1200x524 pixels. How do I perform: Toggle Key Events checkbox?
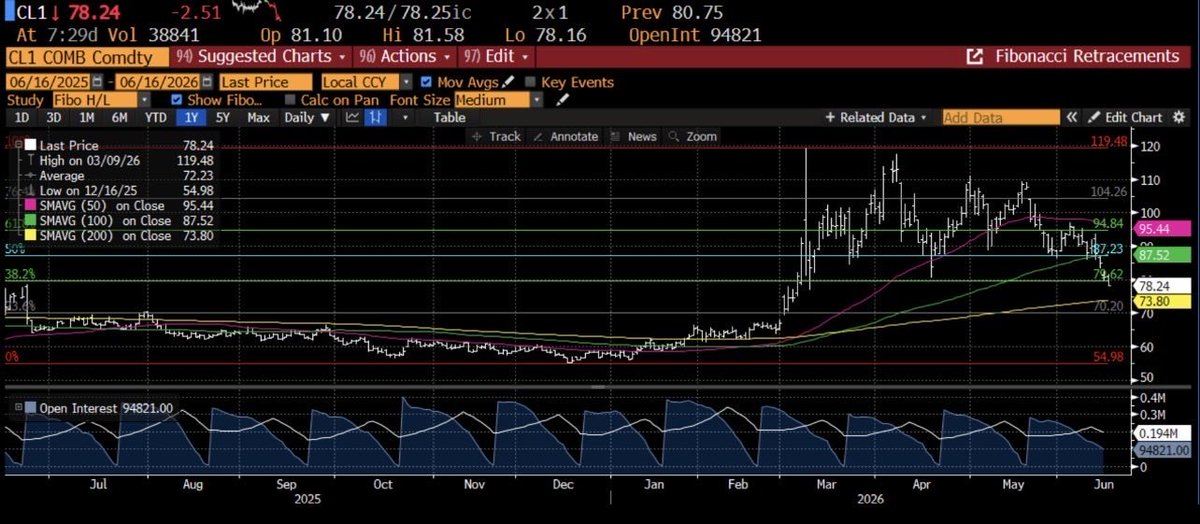[531, 82]
